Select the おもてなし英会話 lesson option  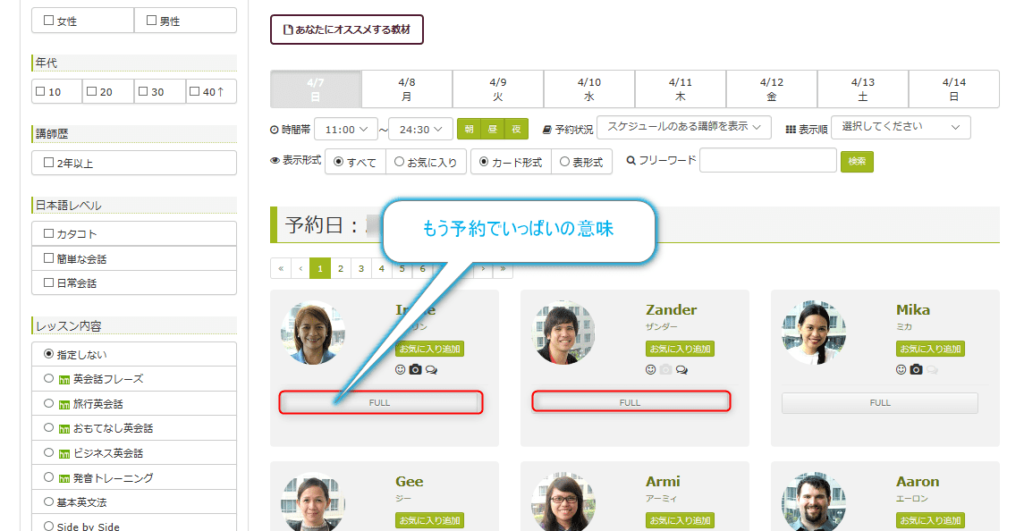(x=48, y=428)
